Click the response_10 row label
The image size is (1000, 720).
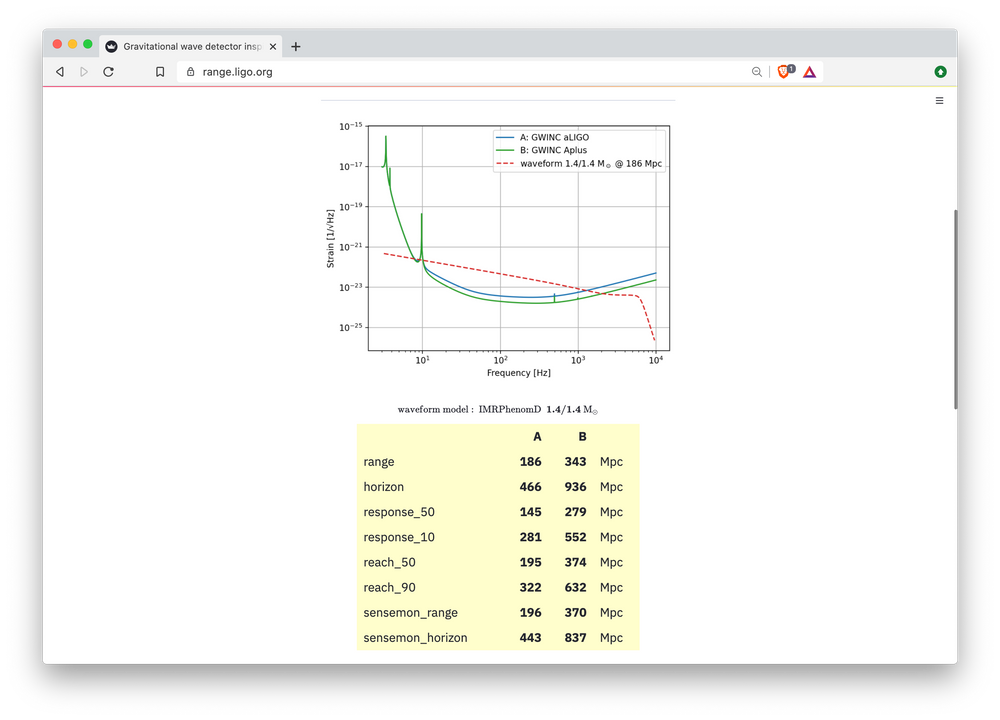399,538
